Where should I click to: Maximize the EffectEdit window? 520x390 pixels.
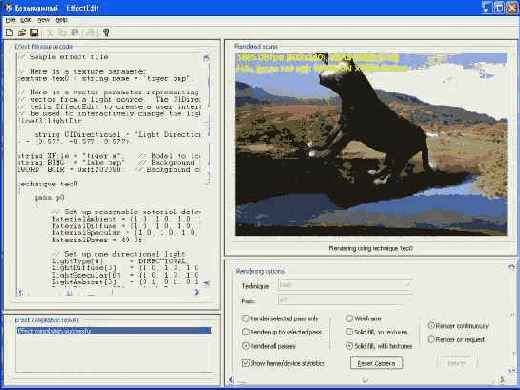[x=499, y=8]
